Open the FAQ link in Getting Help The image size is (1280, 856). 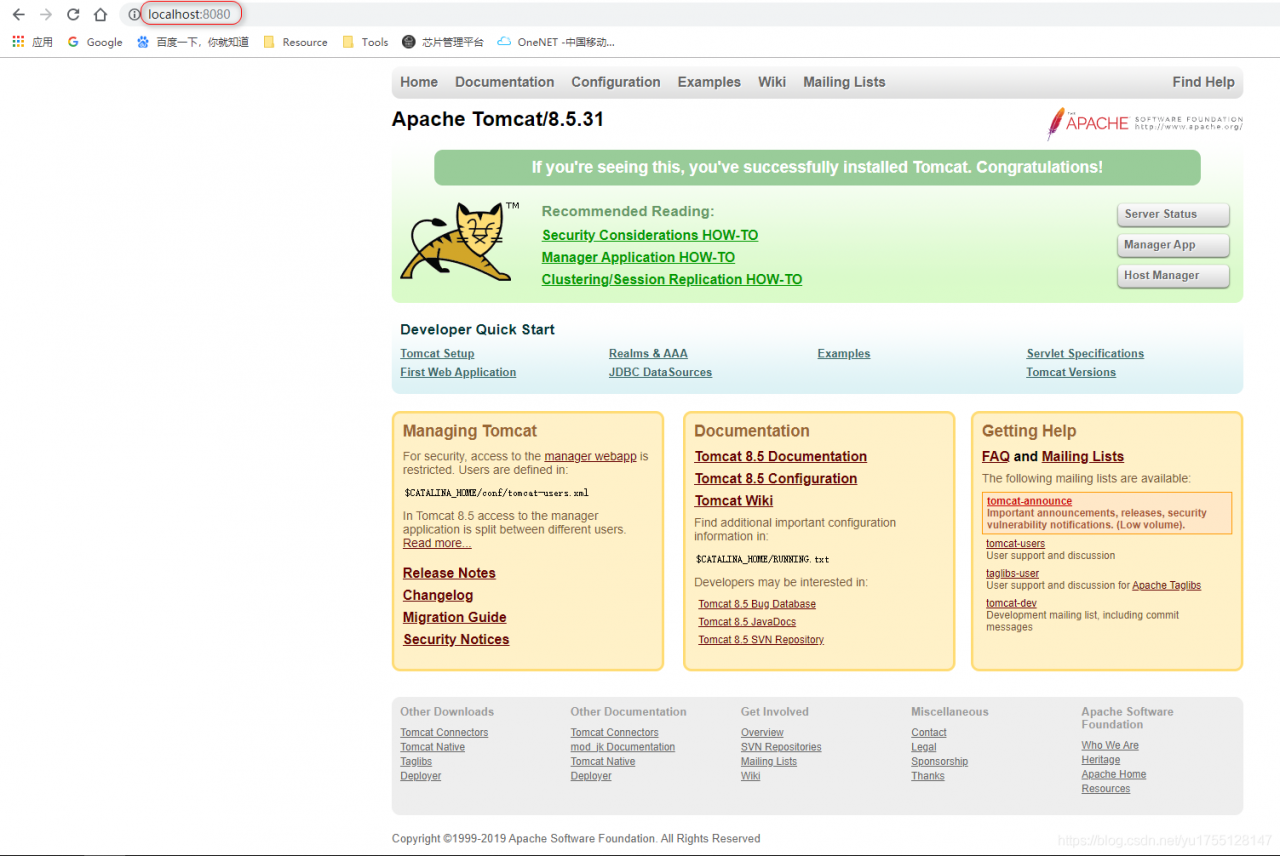(996, 456)
